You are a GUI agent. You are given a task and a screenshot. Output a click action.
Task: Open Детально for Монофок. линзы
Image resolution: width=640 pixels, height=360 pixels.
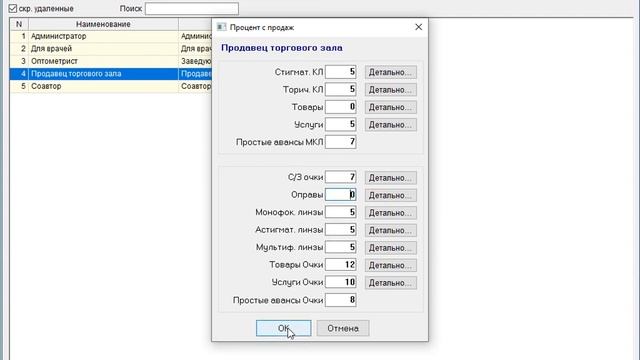pyautogui.click(x=391, y=213)
